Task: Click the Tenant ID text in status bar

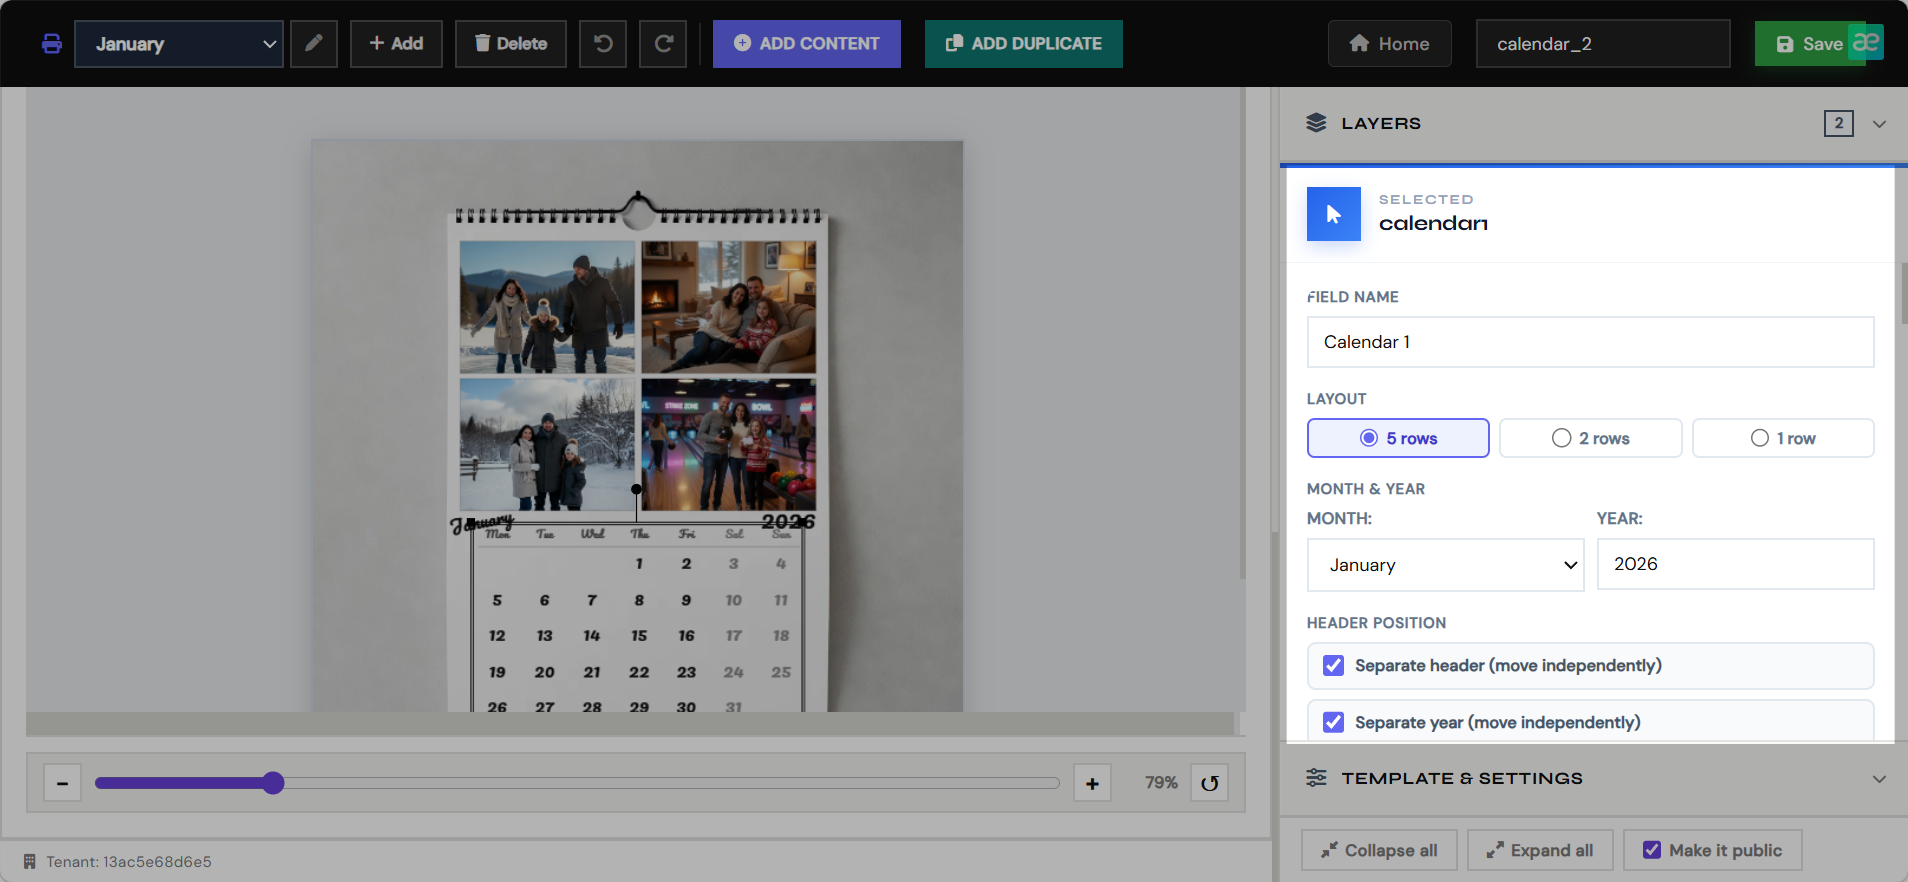Action: click(129, 861)
